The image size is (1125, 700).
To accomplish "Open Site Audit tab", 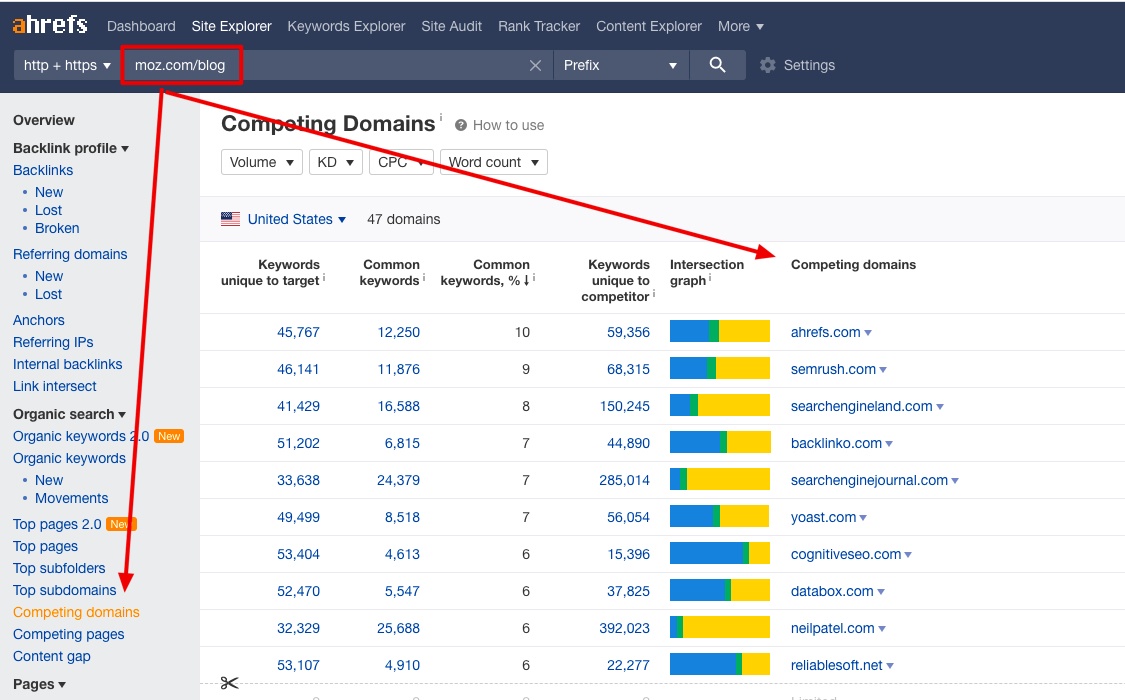I will click(x=451, y=27).
